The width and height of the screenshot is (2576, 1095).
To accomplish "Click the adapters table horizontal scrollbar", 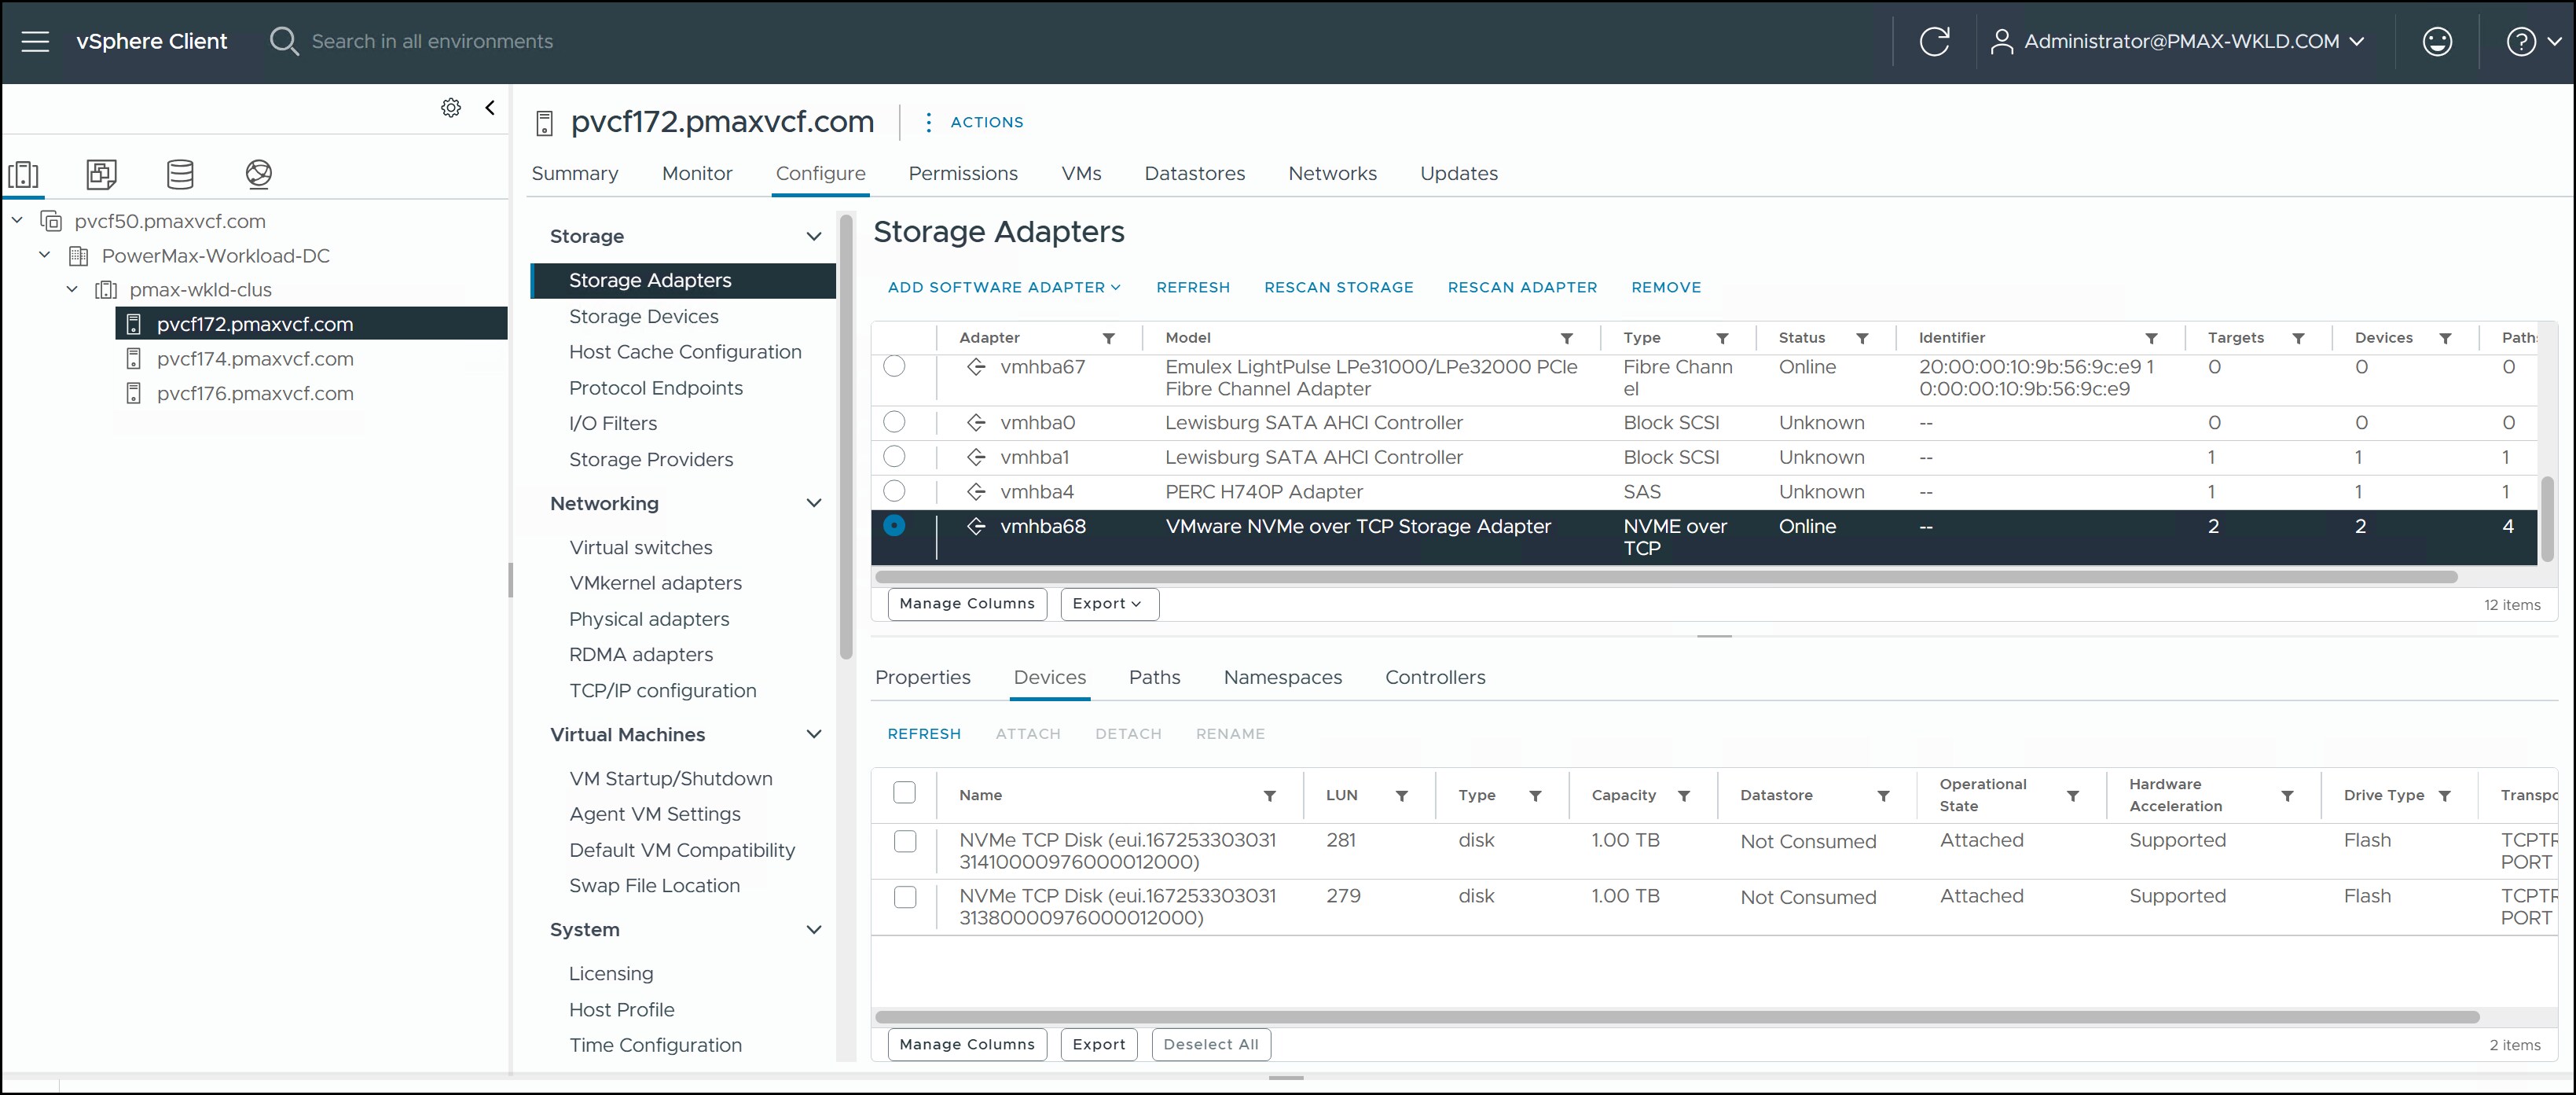I will [x=1665, y=577].
